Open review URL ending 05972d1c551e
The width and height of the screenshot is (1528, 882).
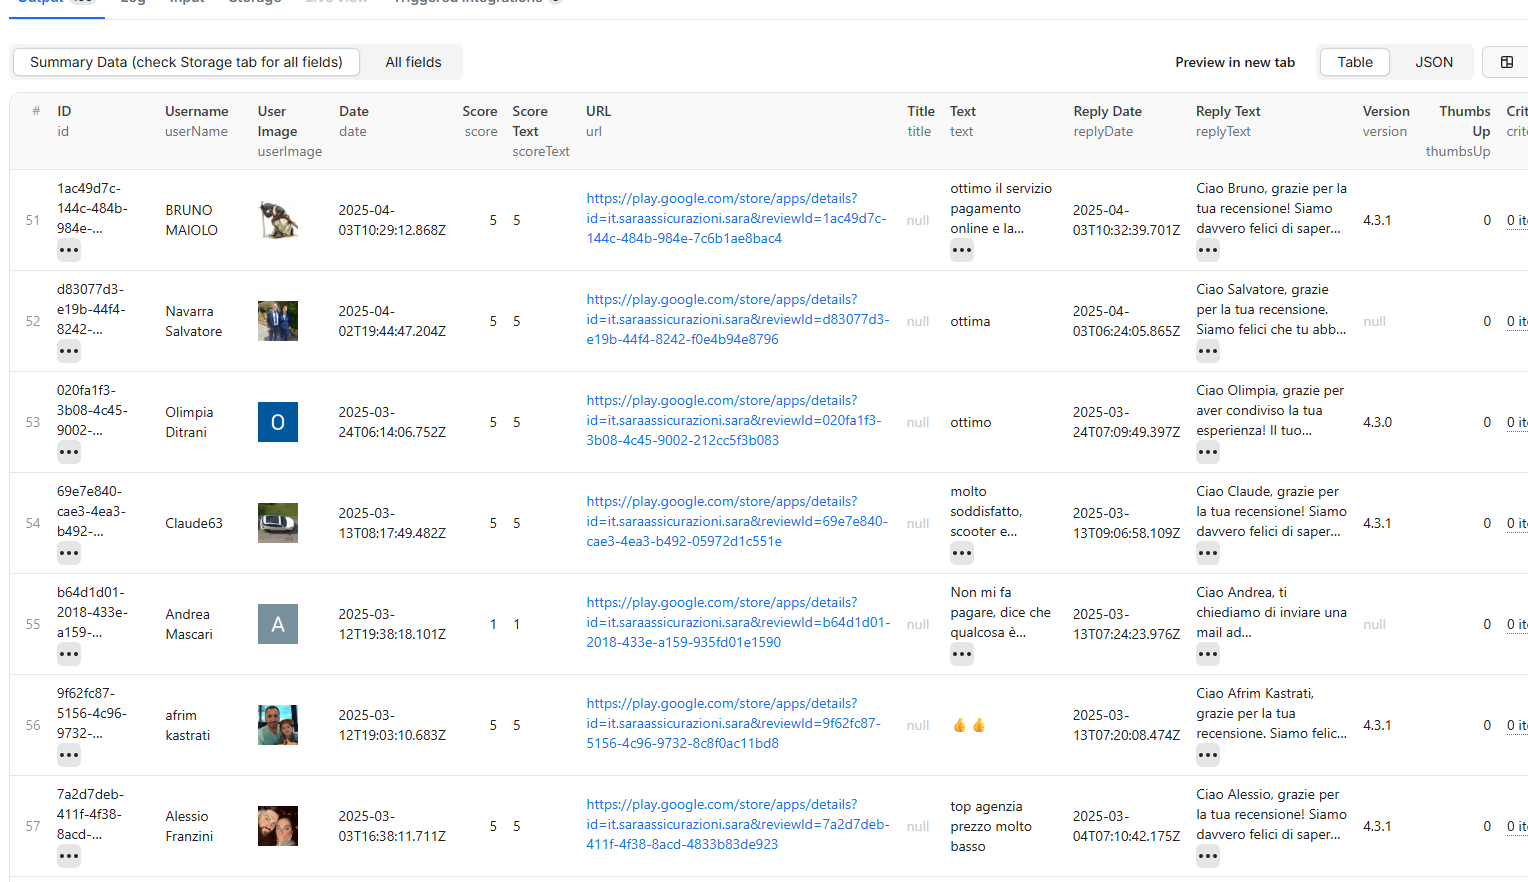(x=737, y=522)
